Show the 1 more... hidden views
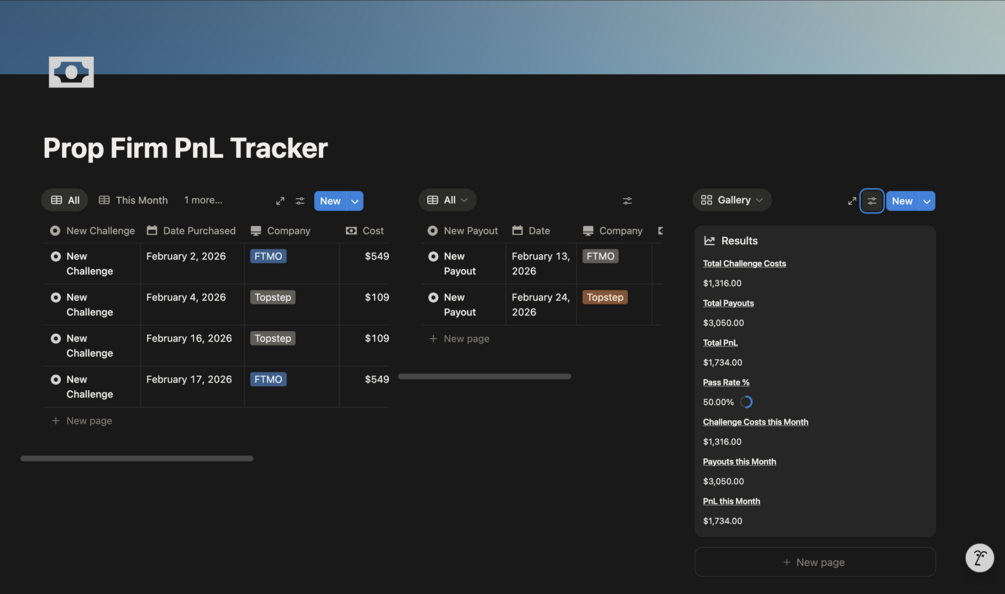The width and height of the screenshot is (1005, 594). coord(203,200)
